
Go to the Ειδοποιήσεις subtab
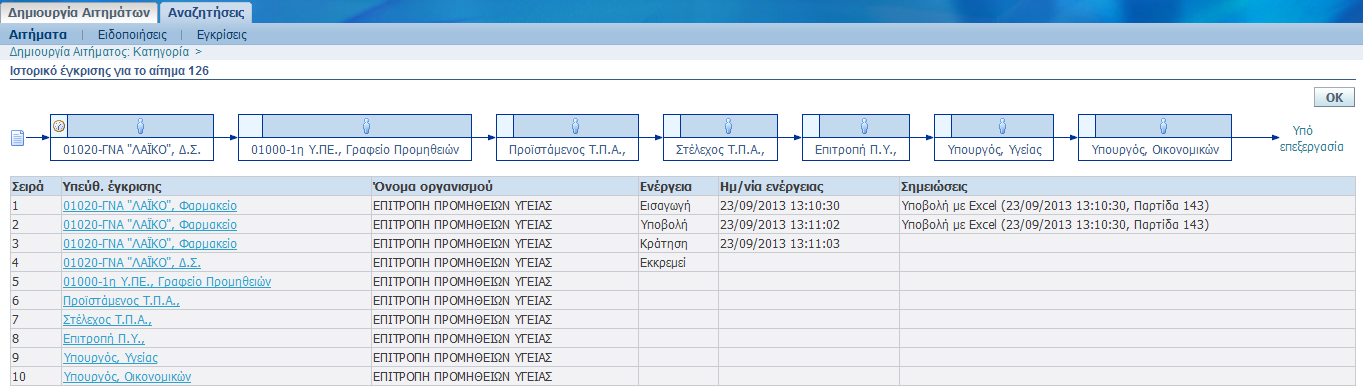(132, 34)
